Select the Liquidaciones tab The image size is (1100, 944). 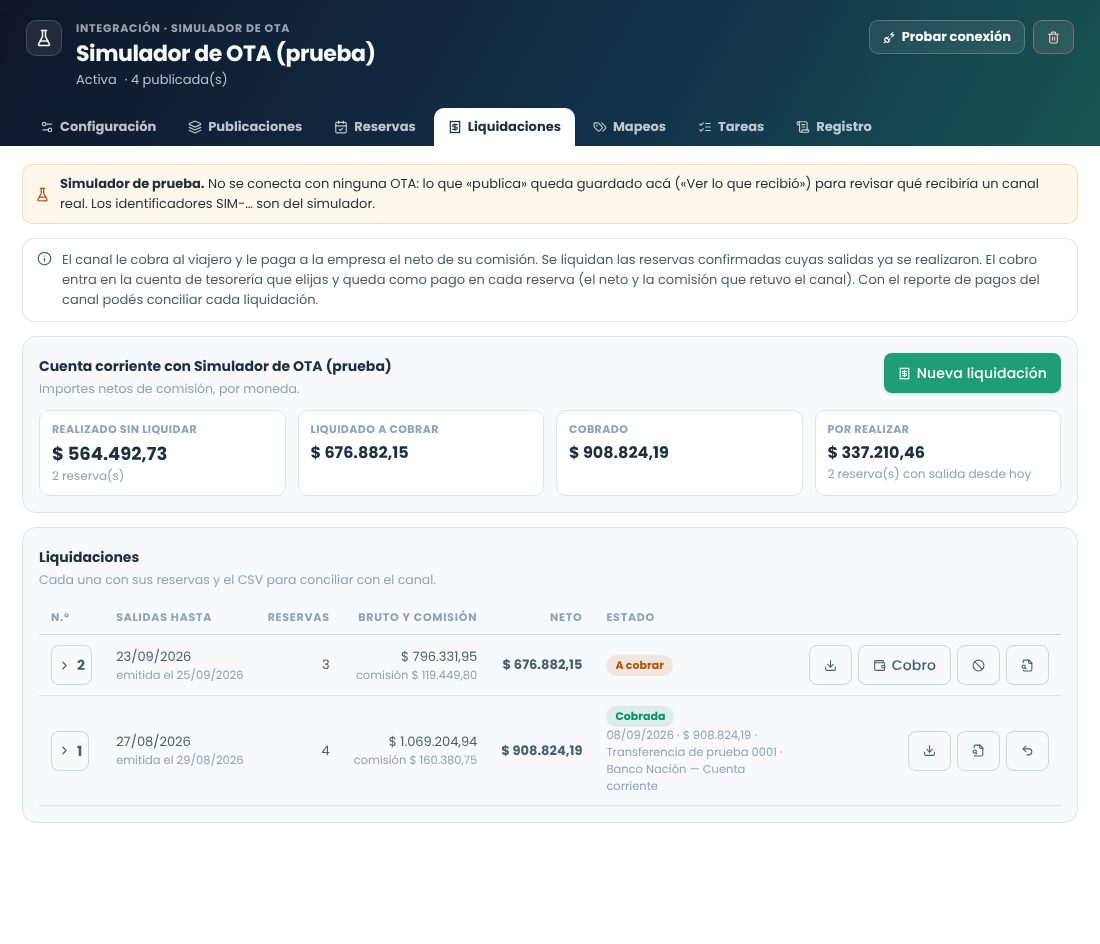click(x=504, y=127)
